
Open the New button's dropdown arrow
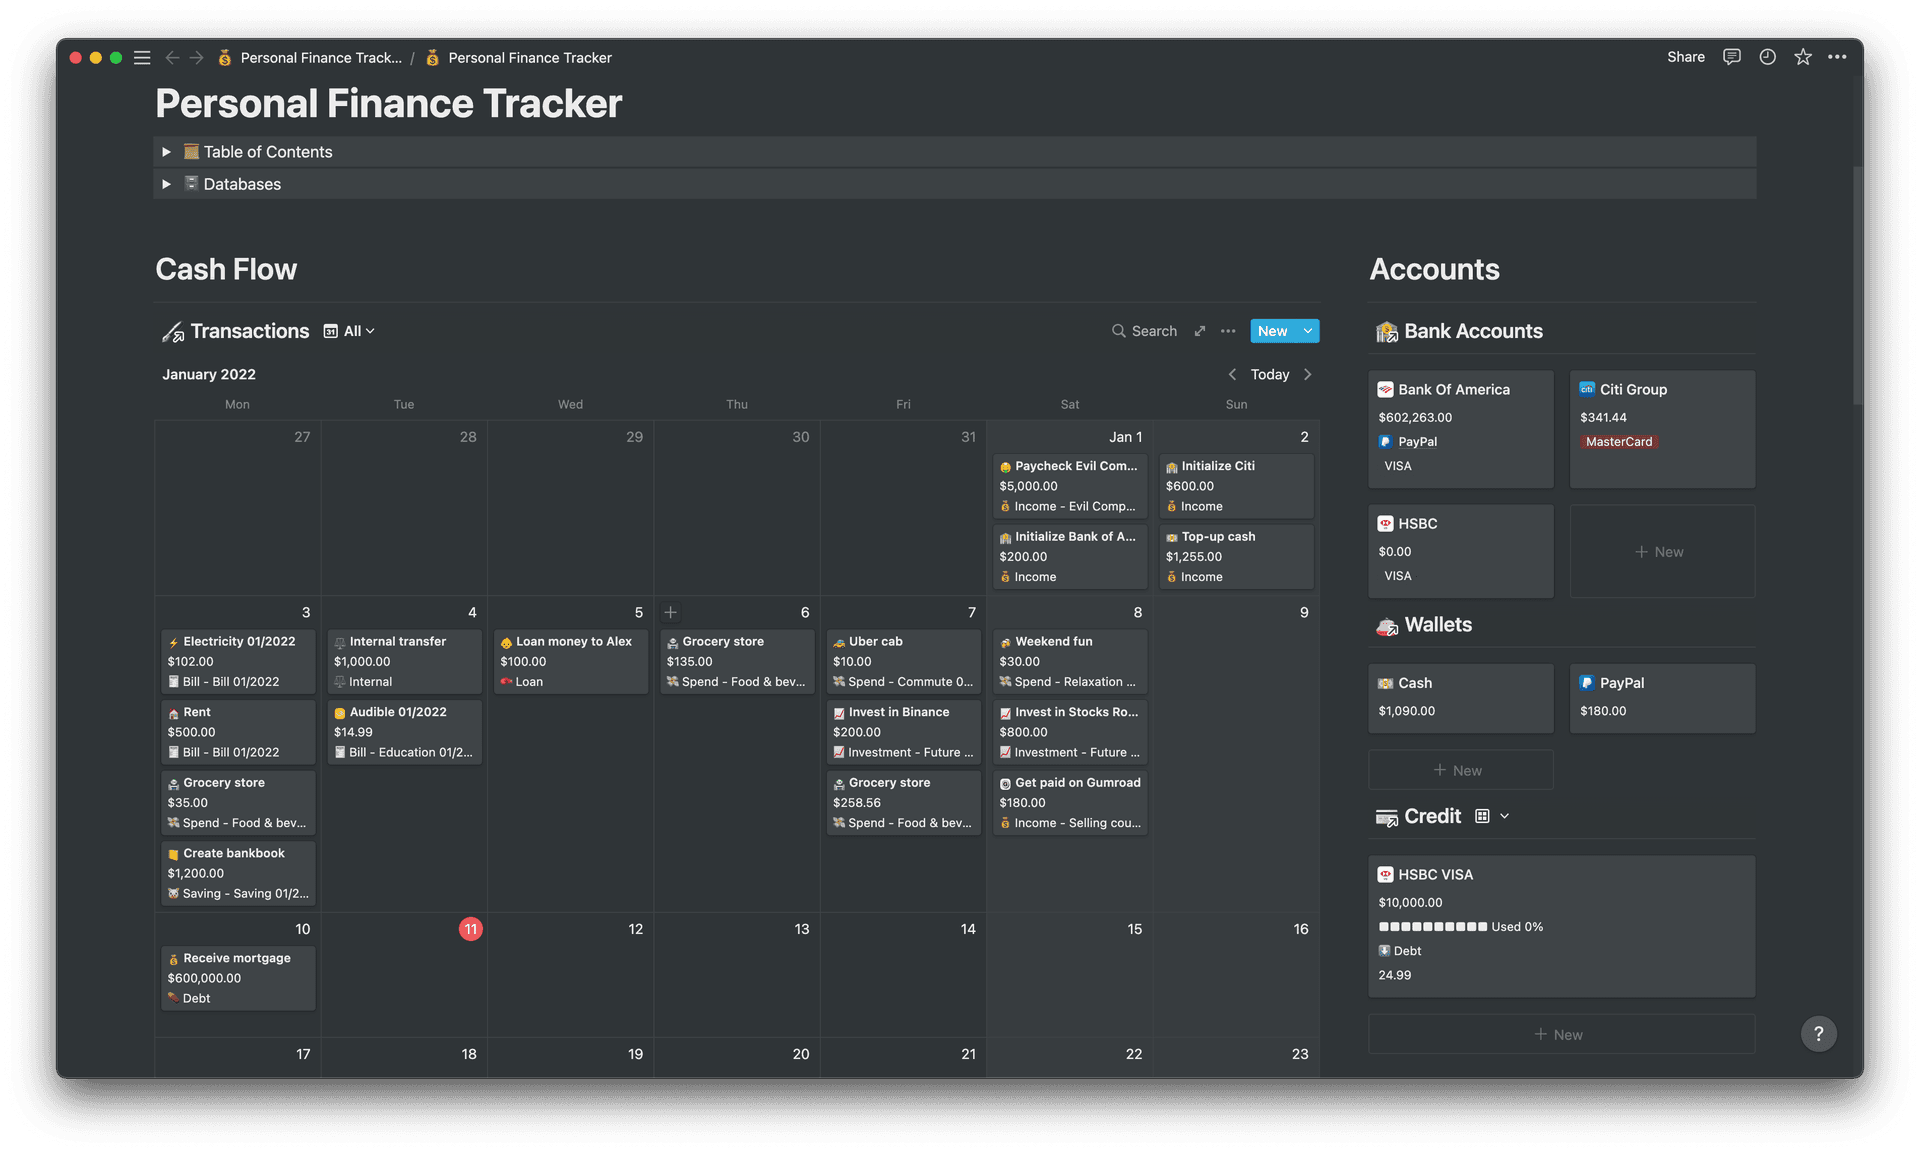tap(1306, 331)
